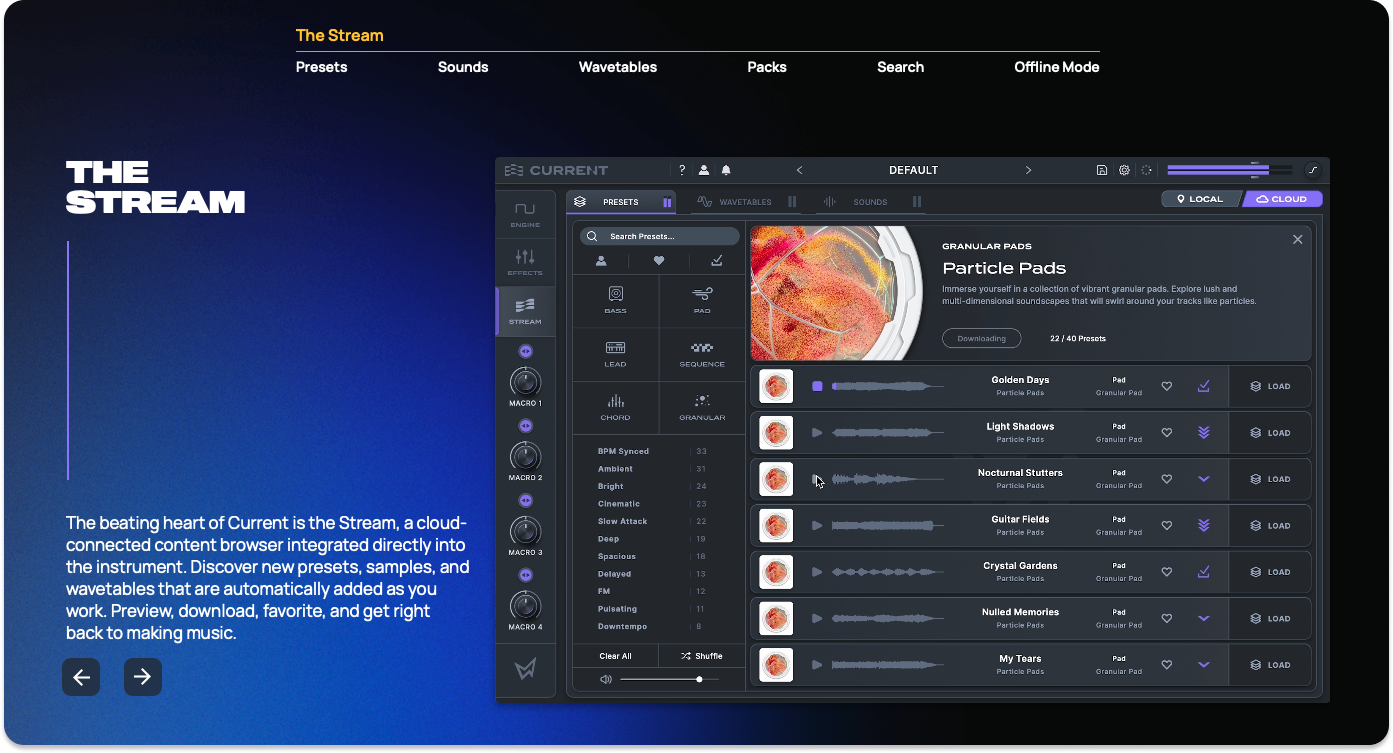Filter presets by Sequence category
This screenshot has width=1393, height=753.
click(x=702, y=354)
